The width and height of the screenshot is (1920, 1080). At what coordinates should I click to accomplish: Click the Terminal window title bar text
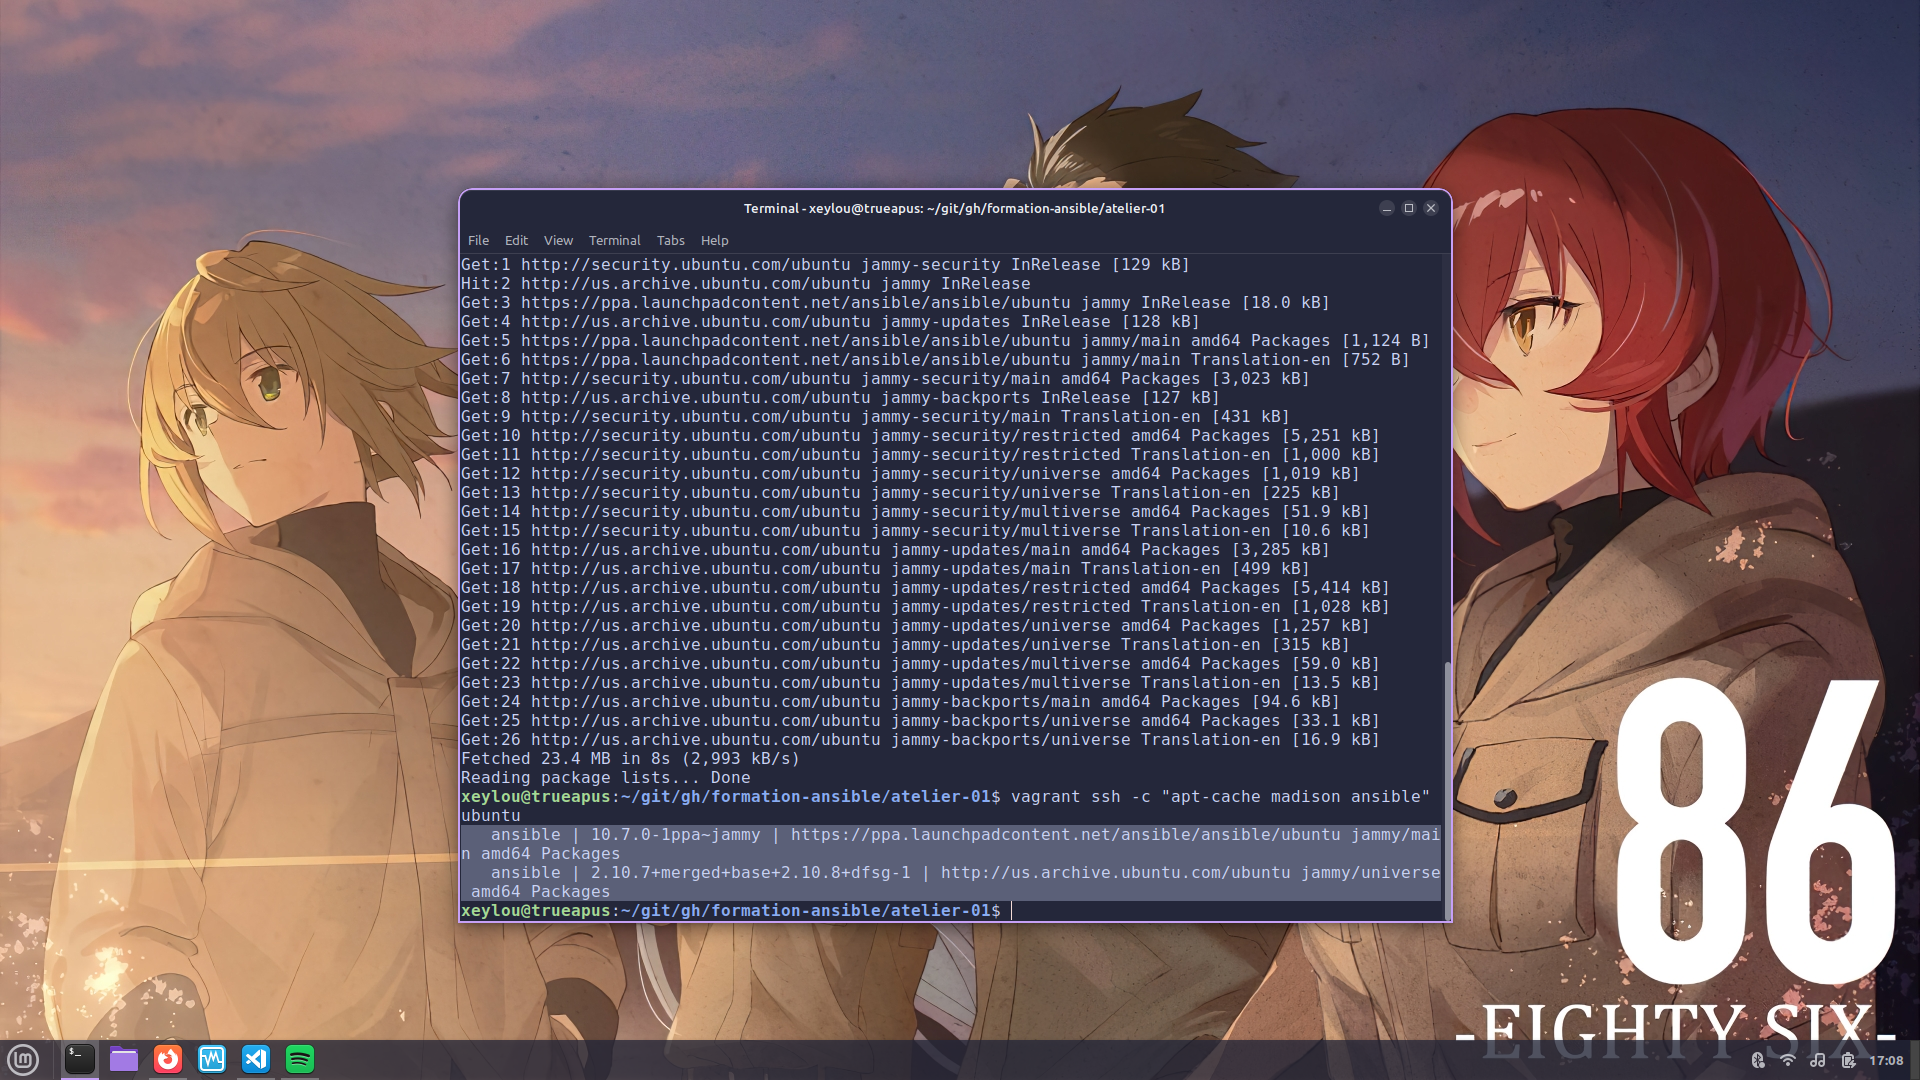(x=954, y=208)
